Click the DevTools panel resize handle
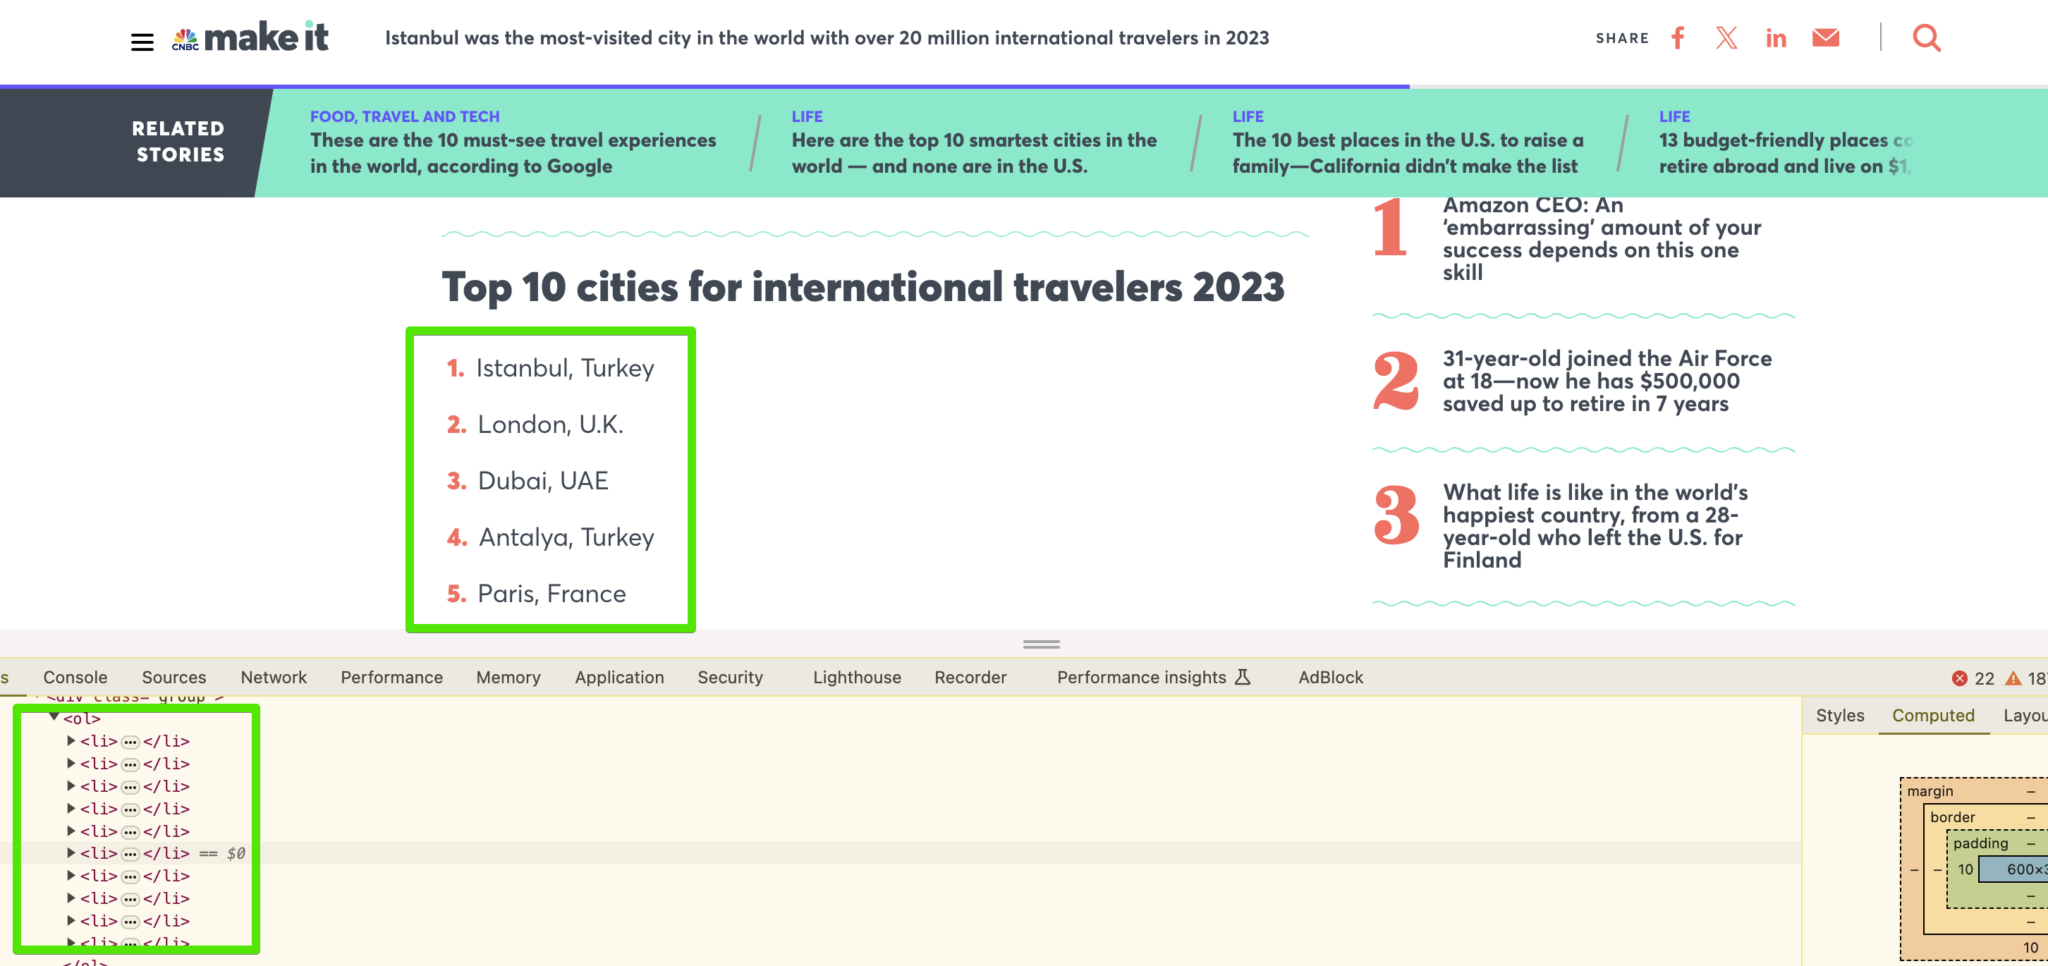 1041,644
